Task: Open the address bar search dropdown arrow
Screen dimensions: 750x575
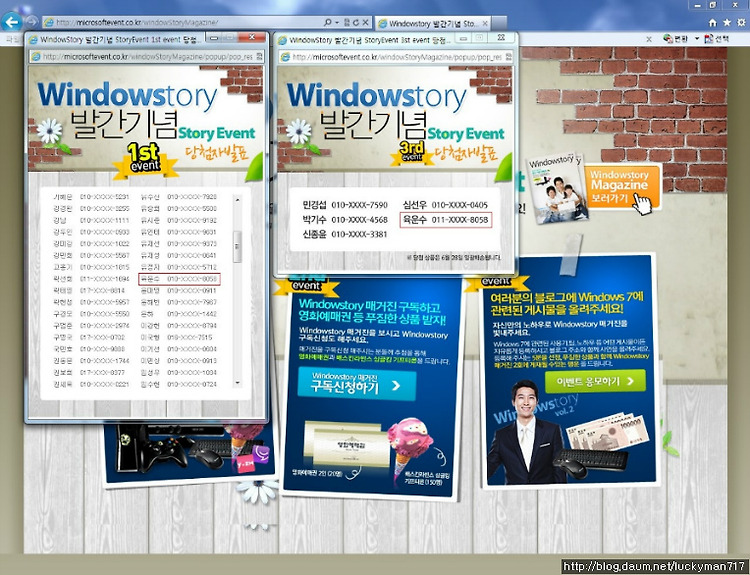Action: (337, 22)
